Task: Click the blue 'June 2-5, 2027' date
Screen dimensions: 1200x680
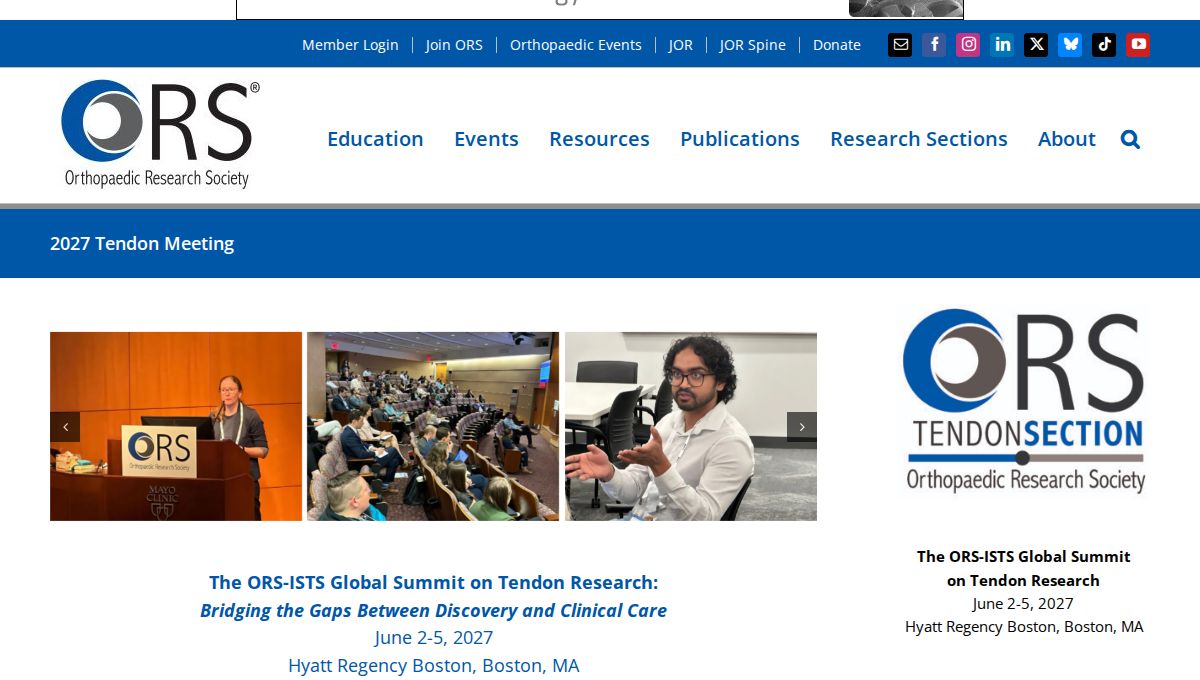Action: 433,637
